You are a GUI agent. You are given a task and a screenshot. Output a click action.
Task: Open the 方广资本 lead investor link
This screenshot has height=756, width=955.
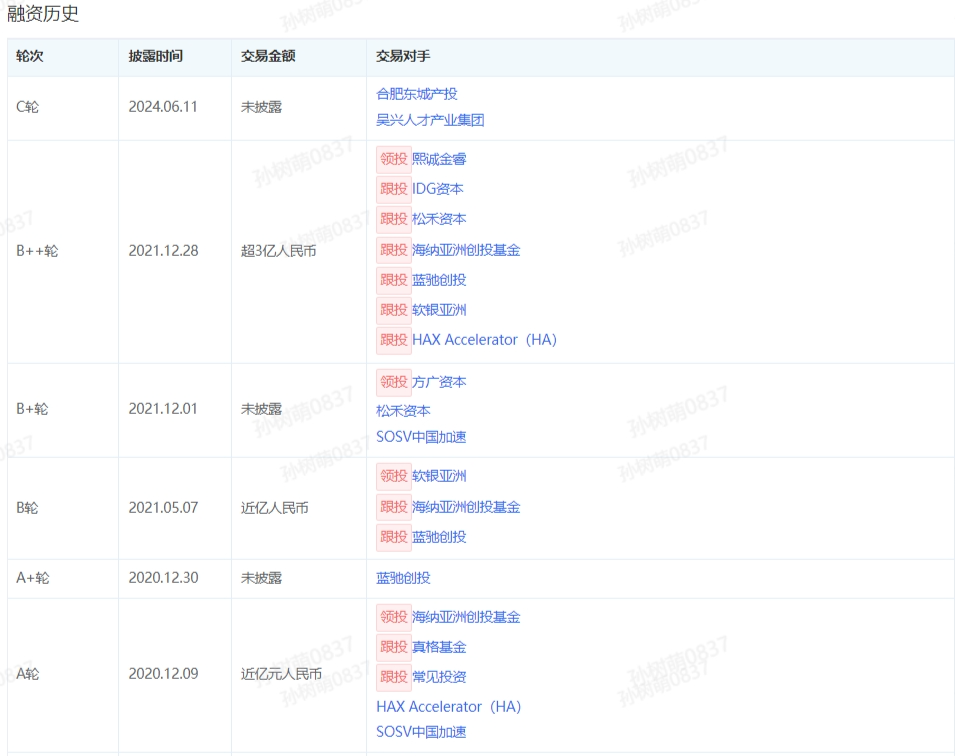pos(439,382)
